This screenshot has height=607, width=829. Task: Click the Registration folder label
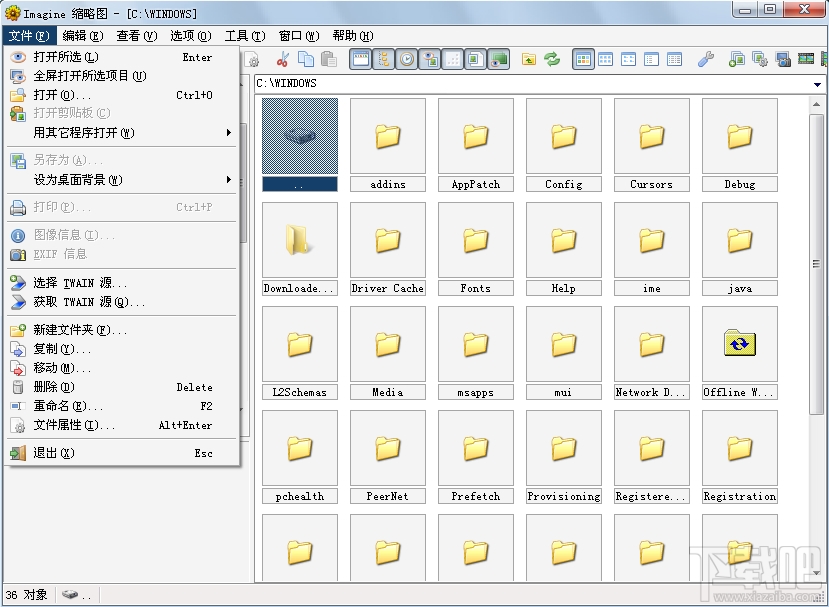click(x=740, y=496)
